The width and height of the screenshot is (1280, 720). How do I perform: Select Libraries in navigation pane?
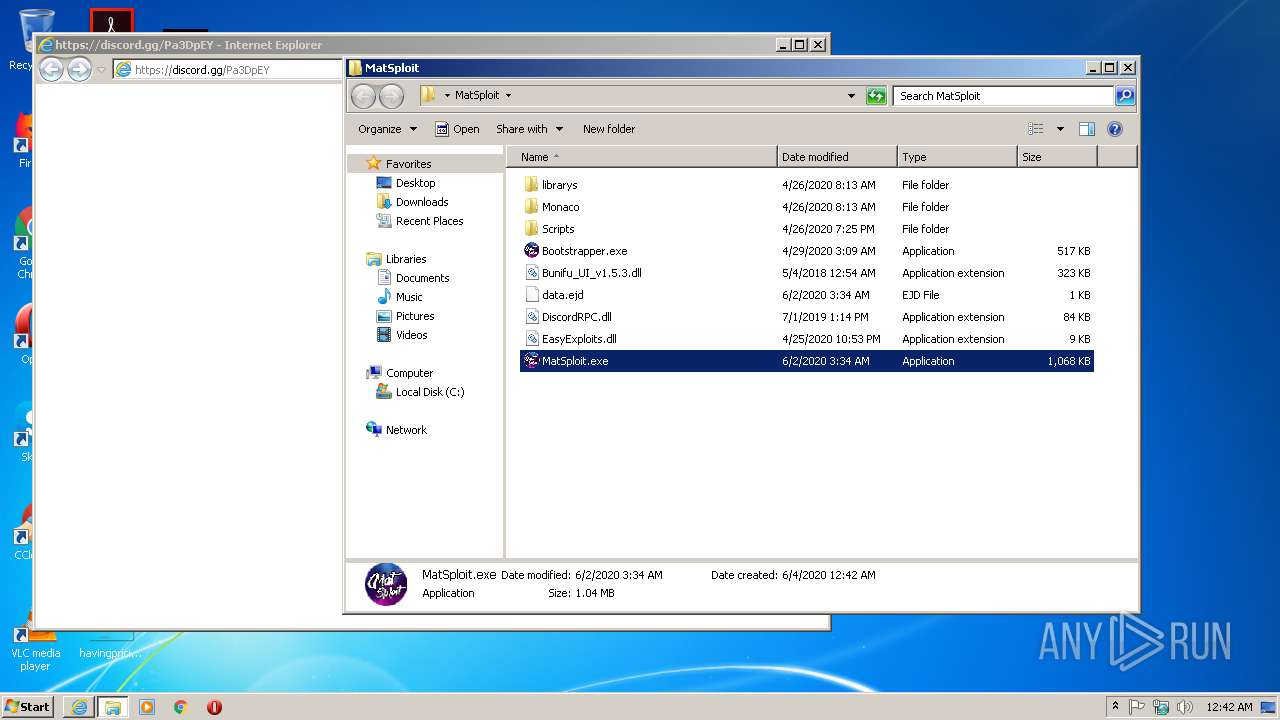pyautogui.click(x=406, y=259)
